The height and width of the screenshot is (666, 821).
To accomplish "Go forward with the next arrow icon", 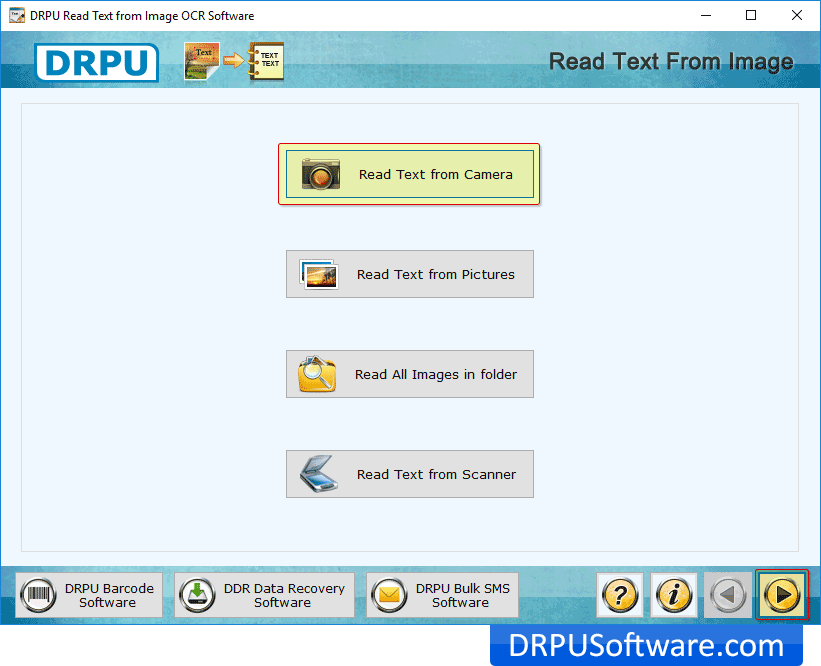I will coord(781,596).
